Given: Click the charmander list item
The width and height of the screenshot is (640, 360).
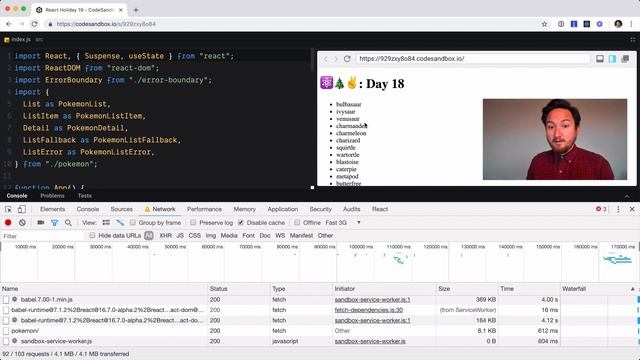Looking at the screenshot, I should (351, 126).
